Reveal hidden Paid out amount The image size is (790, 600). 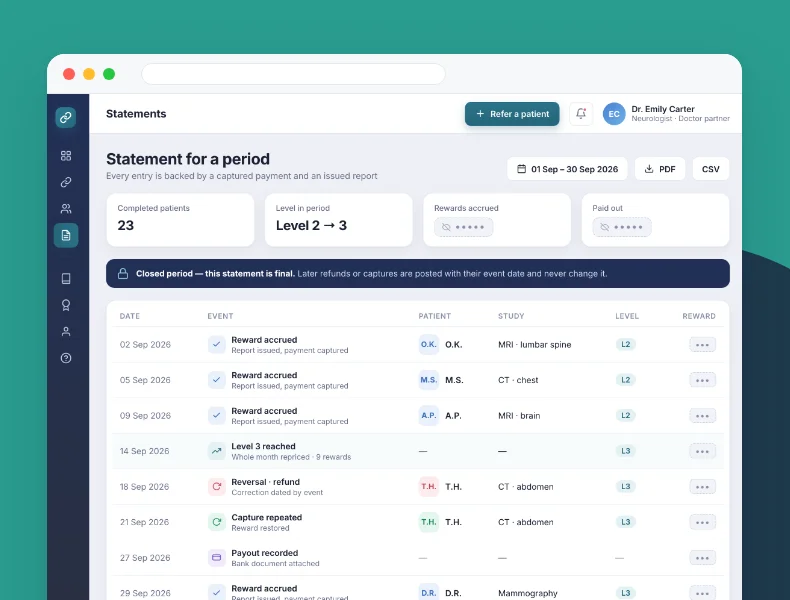[x=622, y=227]
